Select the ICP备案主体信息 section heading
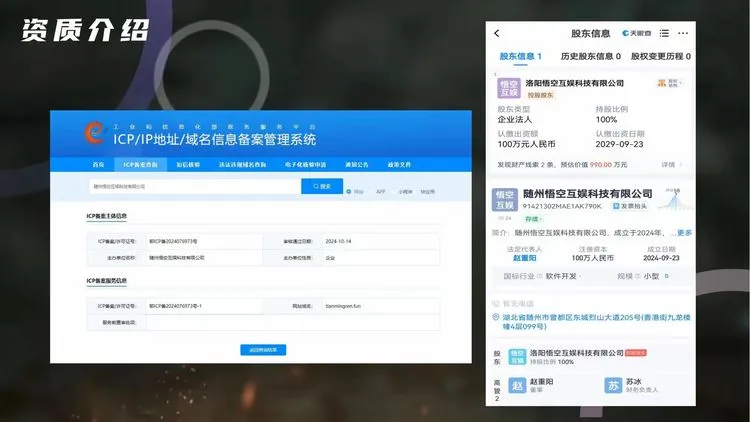 [x=106, y=216]
